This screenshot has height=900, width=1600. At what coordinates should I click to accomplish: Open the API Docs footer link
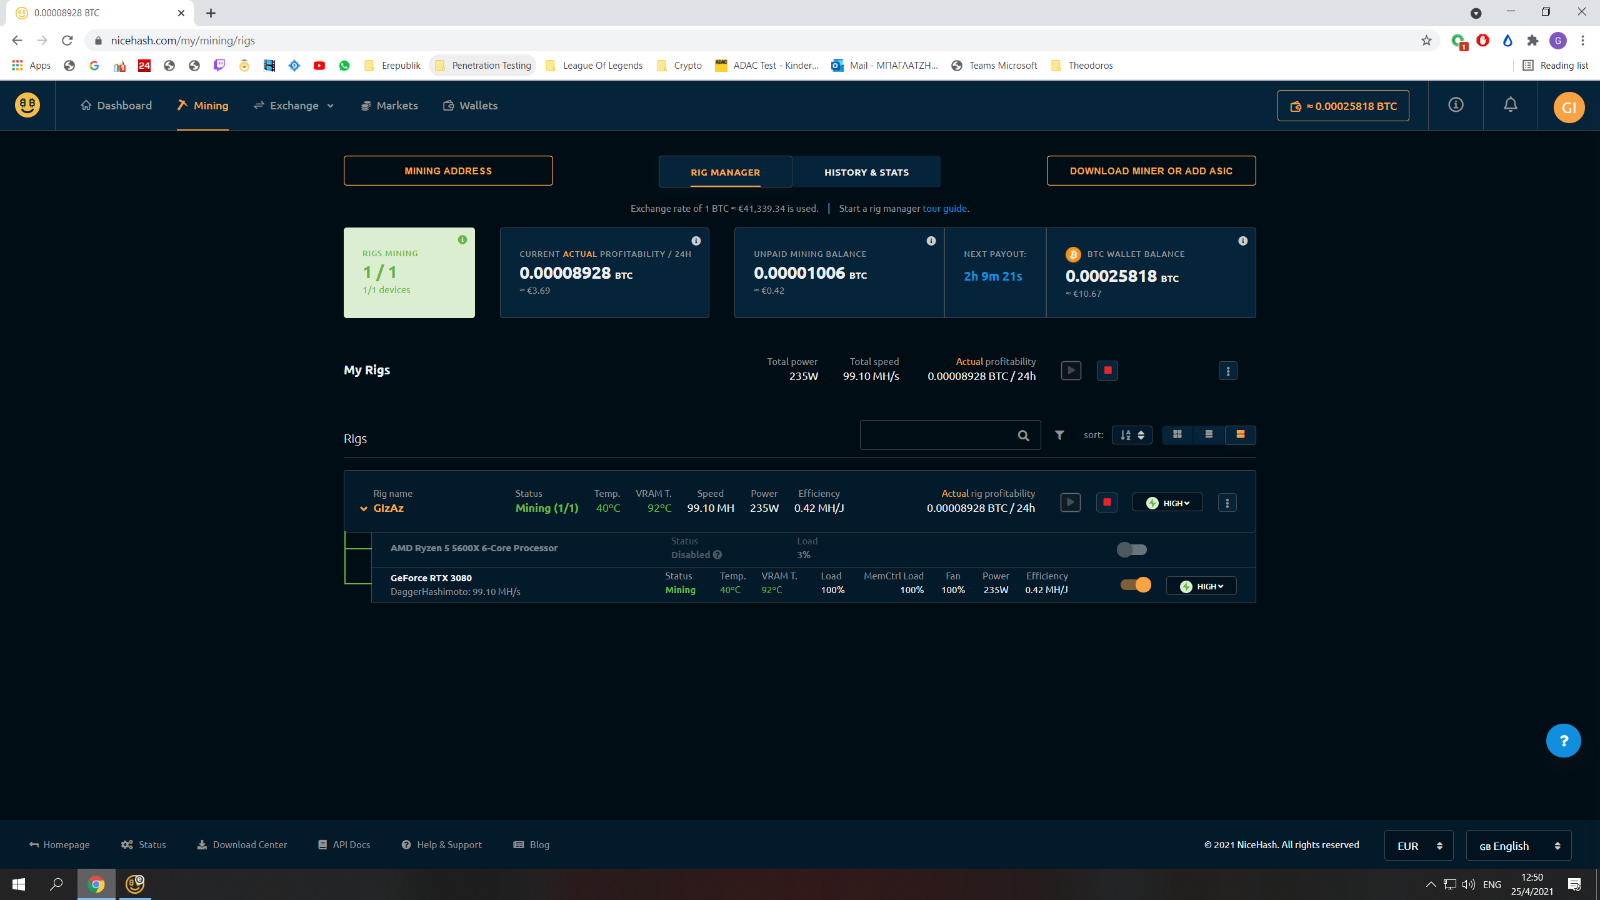(x=344, y=845)
